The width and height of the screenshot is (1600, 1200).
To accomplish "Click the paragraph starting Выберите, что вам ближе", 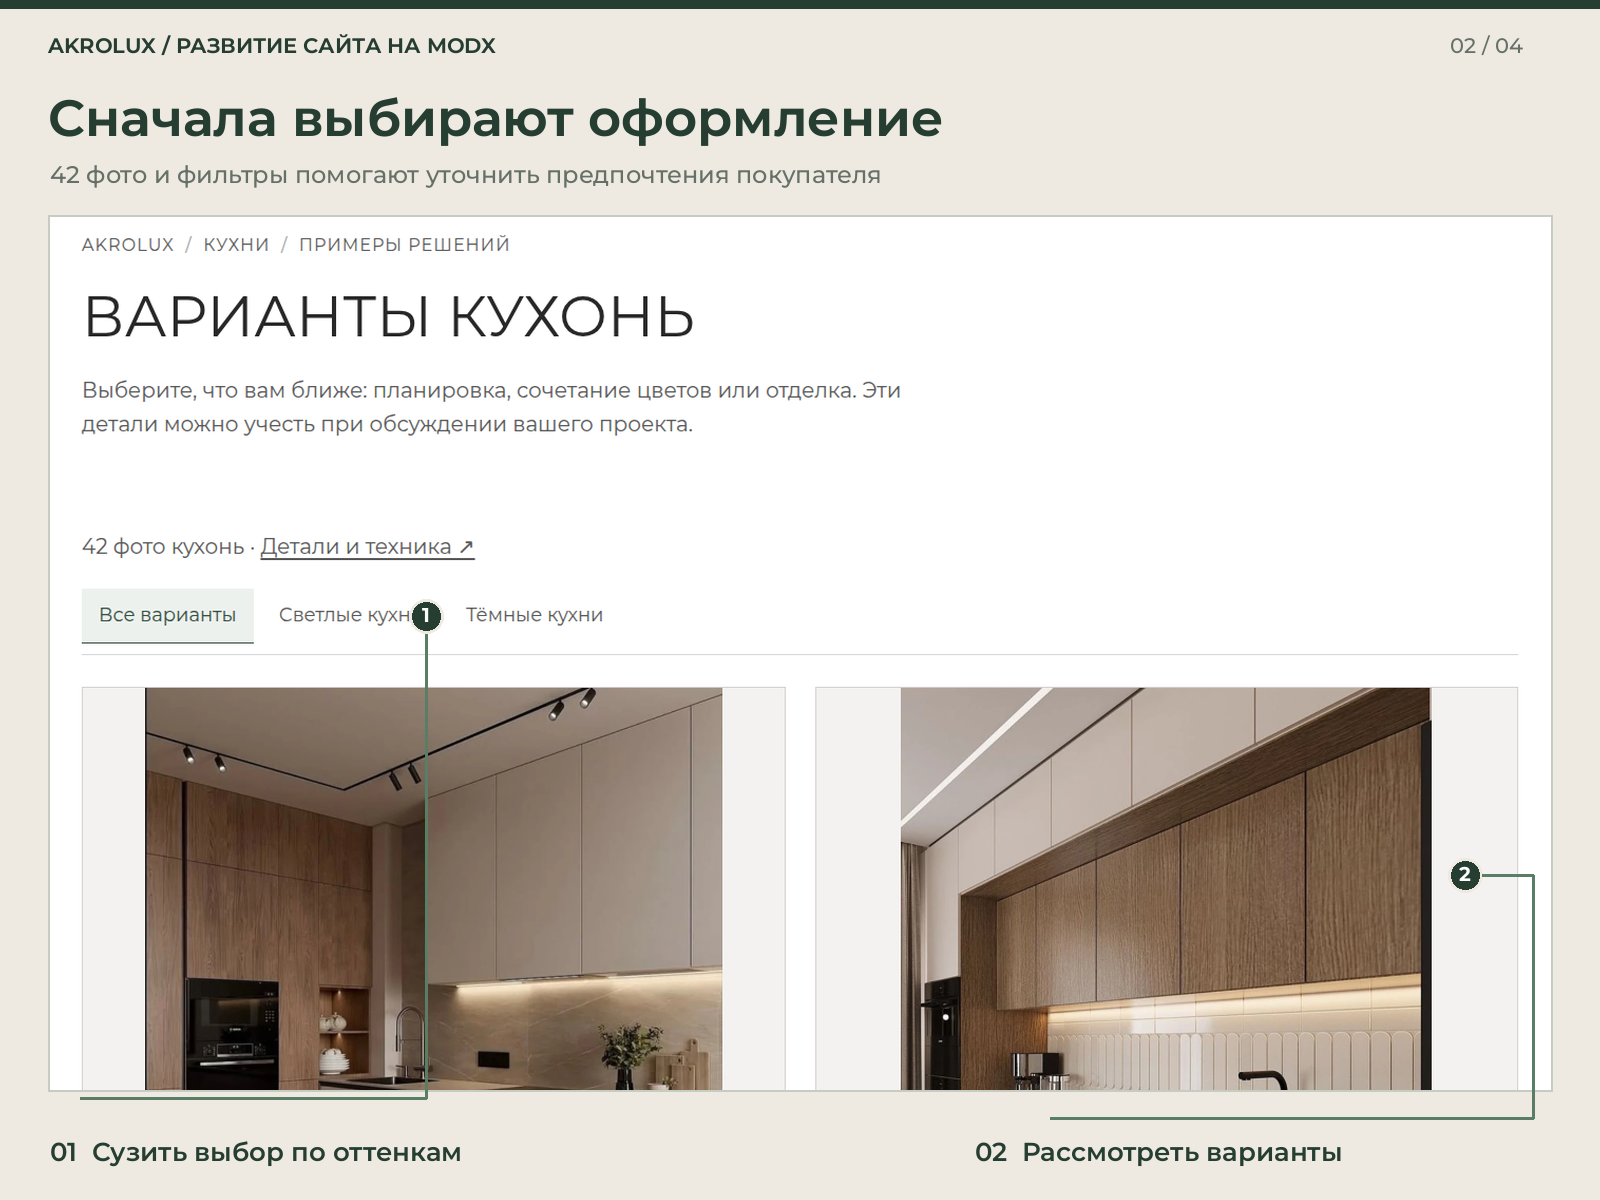I will click(x=491, y=407).
